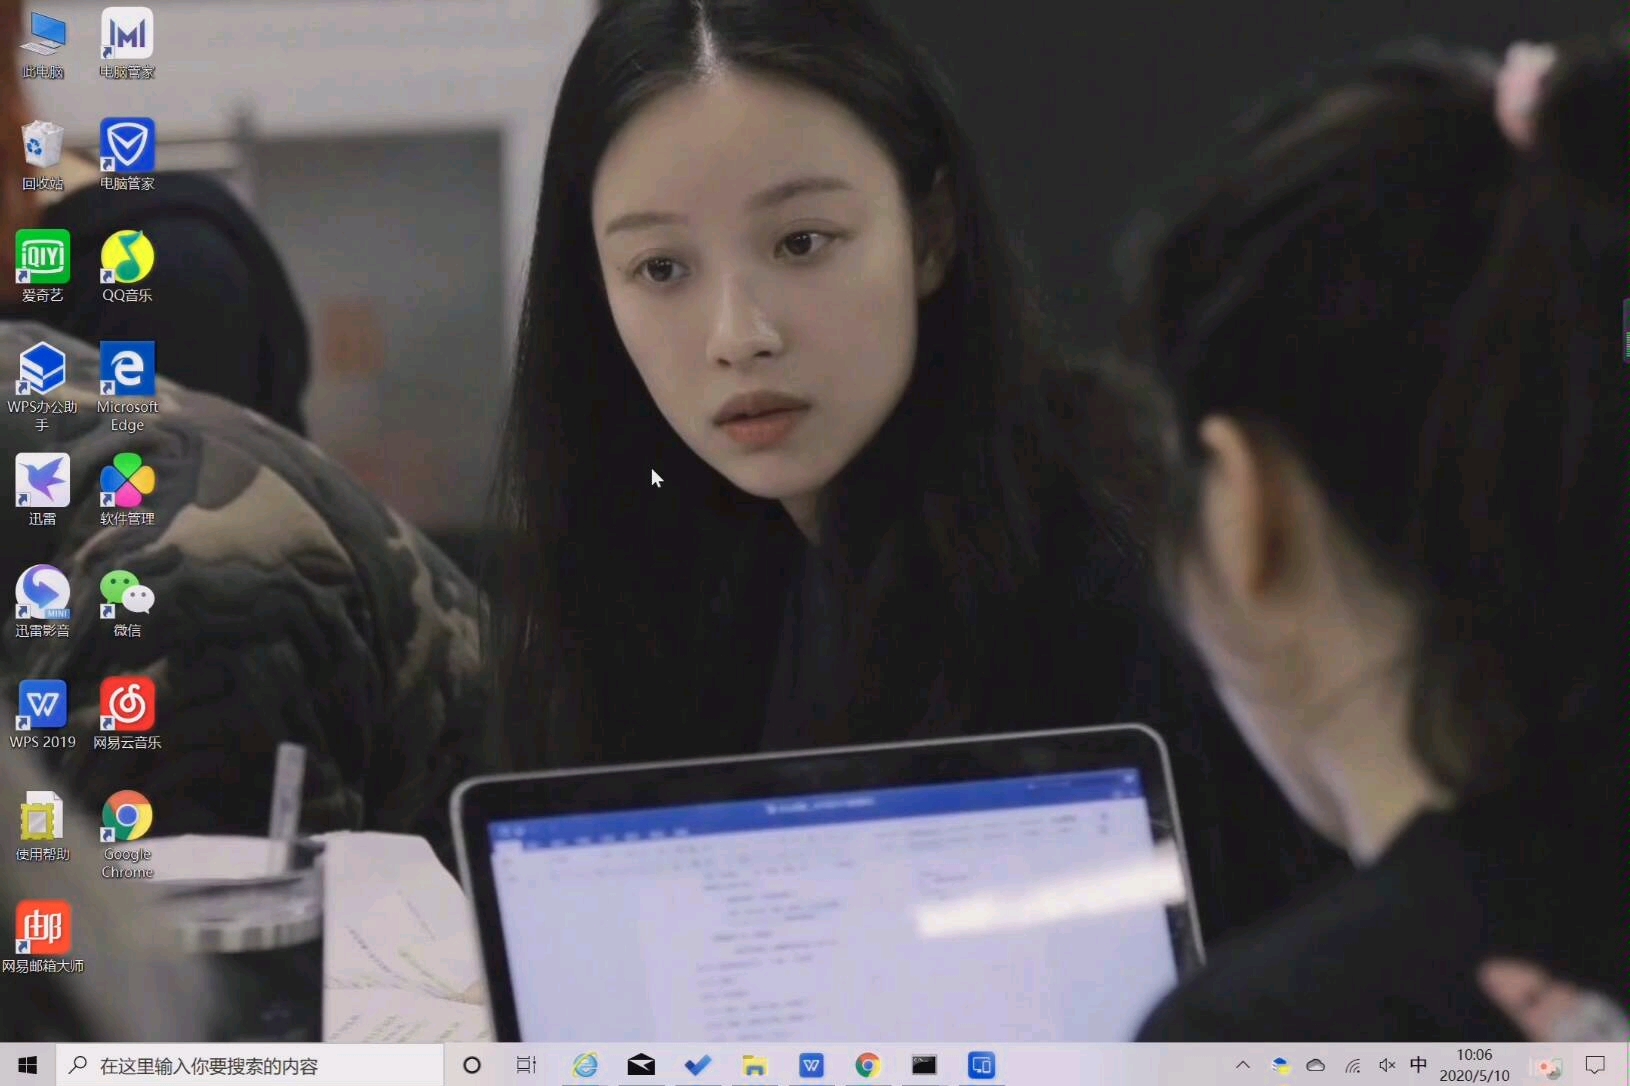Expand hidden system tray icons
The width and height of the screenshot is (1630, 1086).
click(x=1243, y=1065)
